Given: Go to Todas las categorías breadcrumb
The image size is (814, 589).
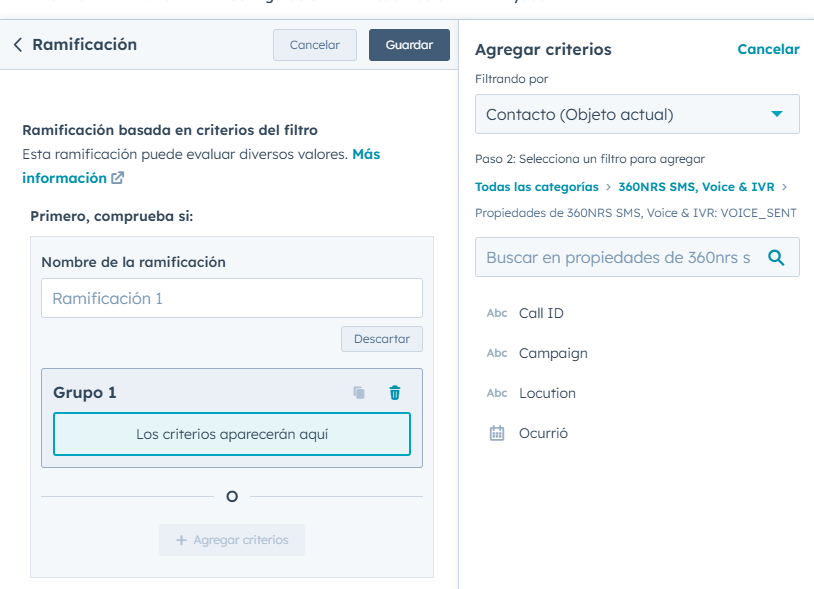Looking at the screenshot, I should click(536, 187).
